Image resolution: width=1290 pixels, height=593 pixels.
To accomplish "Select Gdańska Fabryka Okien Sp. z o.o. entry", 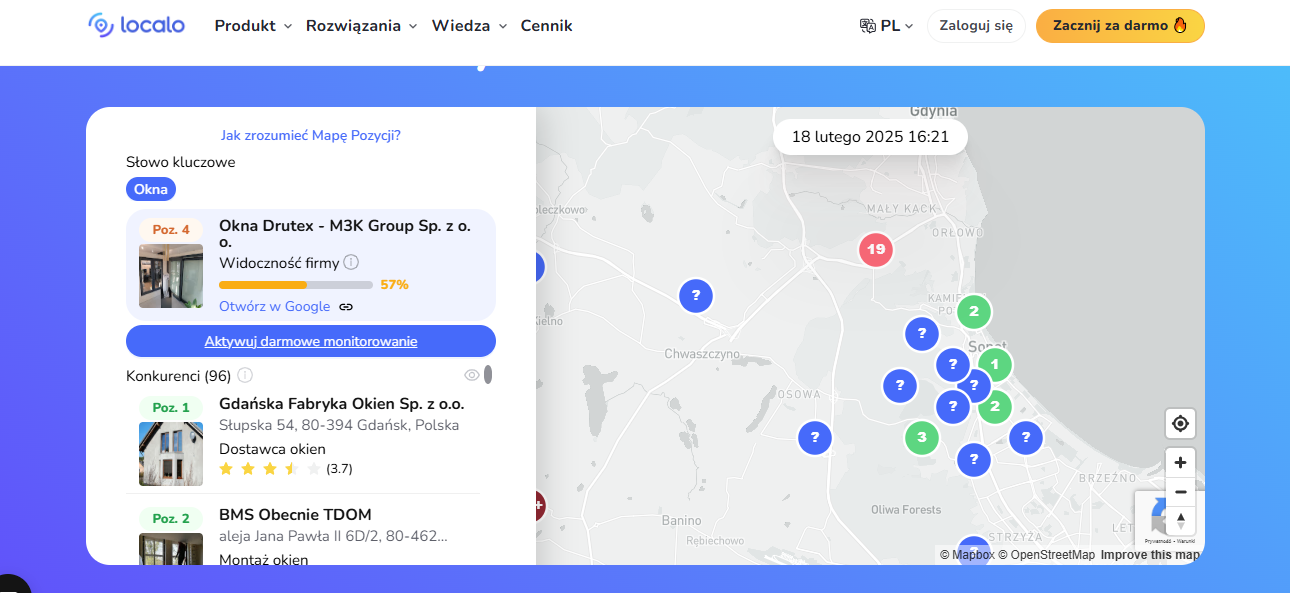I will pyautogui.click(x=342, y=404).
